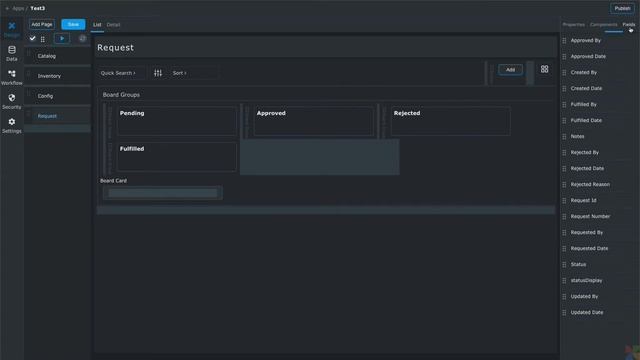Select the Rejected board group
Image resolution: width=640 pixels, height=360 pixels.
click(x=451, y=120)
